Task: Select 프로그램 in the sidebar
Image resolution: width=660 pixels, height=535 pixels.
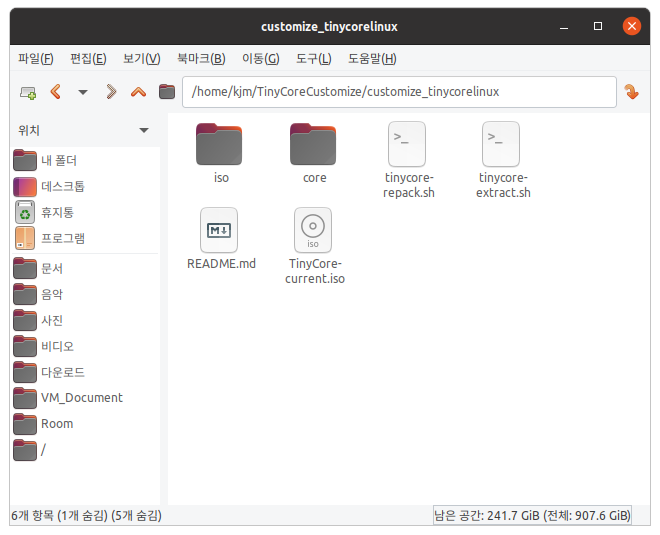Action: (x=85, y=238)
